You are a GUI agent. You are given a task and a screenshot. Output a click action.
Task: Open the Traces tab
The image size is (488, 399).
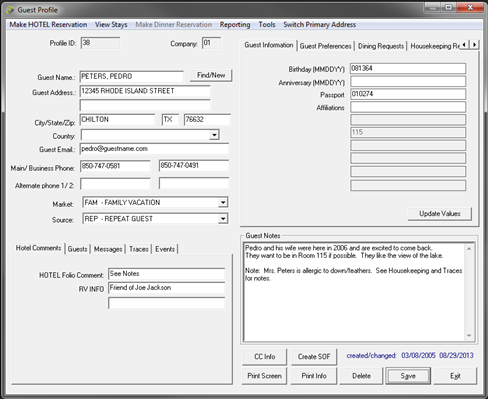point(139,249)
